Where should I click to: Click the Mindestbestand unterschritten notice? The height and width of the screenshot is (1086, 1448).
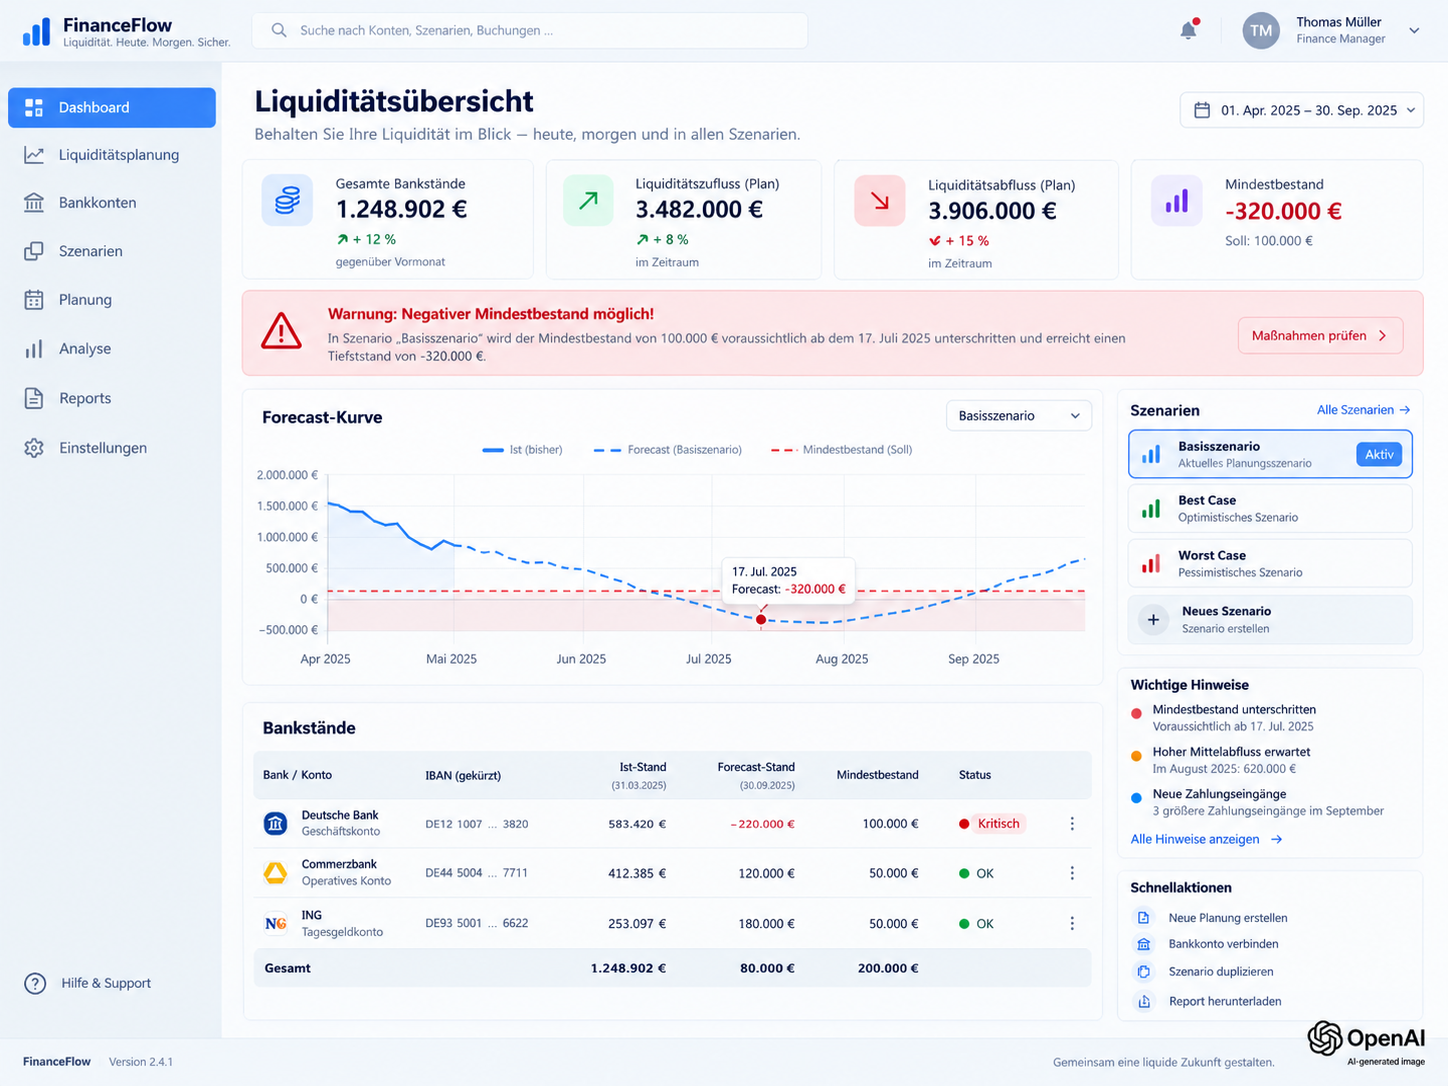[x=1234, y=718]
